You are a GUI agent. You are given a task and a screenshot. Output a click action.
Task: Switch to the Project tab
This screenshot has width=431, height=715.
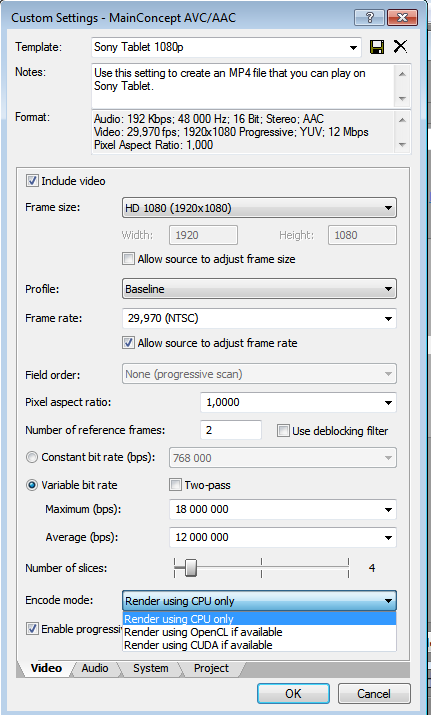click(211, 668)
